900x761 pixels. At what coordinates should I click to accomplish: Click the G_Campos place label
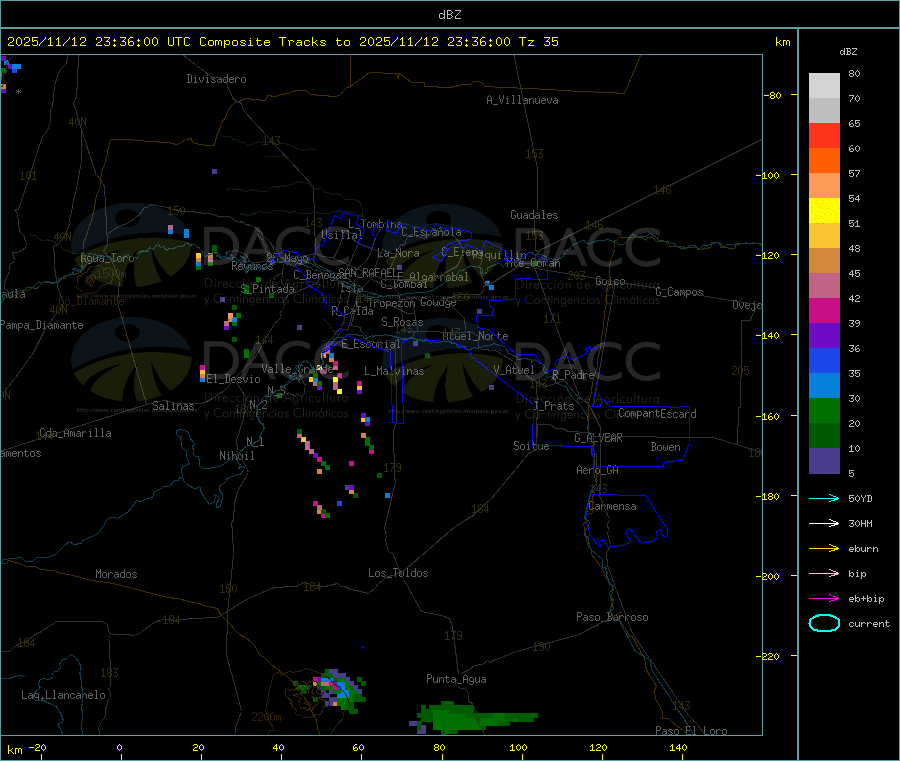pyautogui.click(x=679, y=292)
